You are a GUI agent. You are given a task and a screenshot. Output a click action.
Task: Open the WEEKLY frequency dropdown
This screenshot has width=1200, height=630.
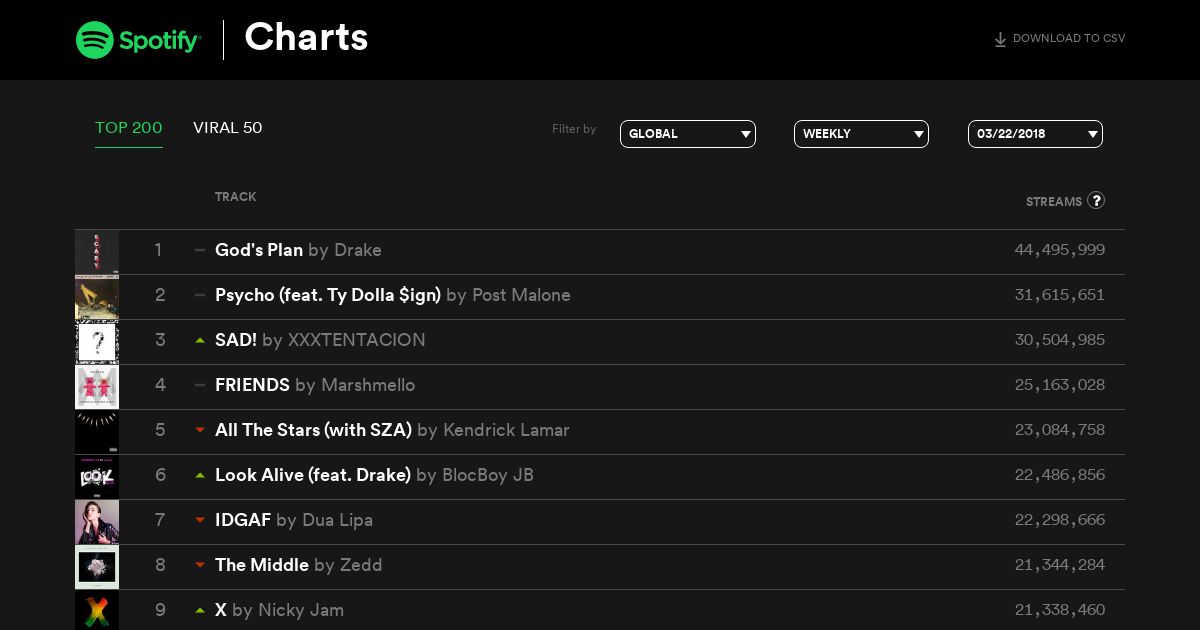pyautogui.click(x=861, y=134)
